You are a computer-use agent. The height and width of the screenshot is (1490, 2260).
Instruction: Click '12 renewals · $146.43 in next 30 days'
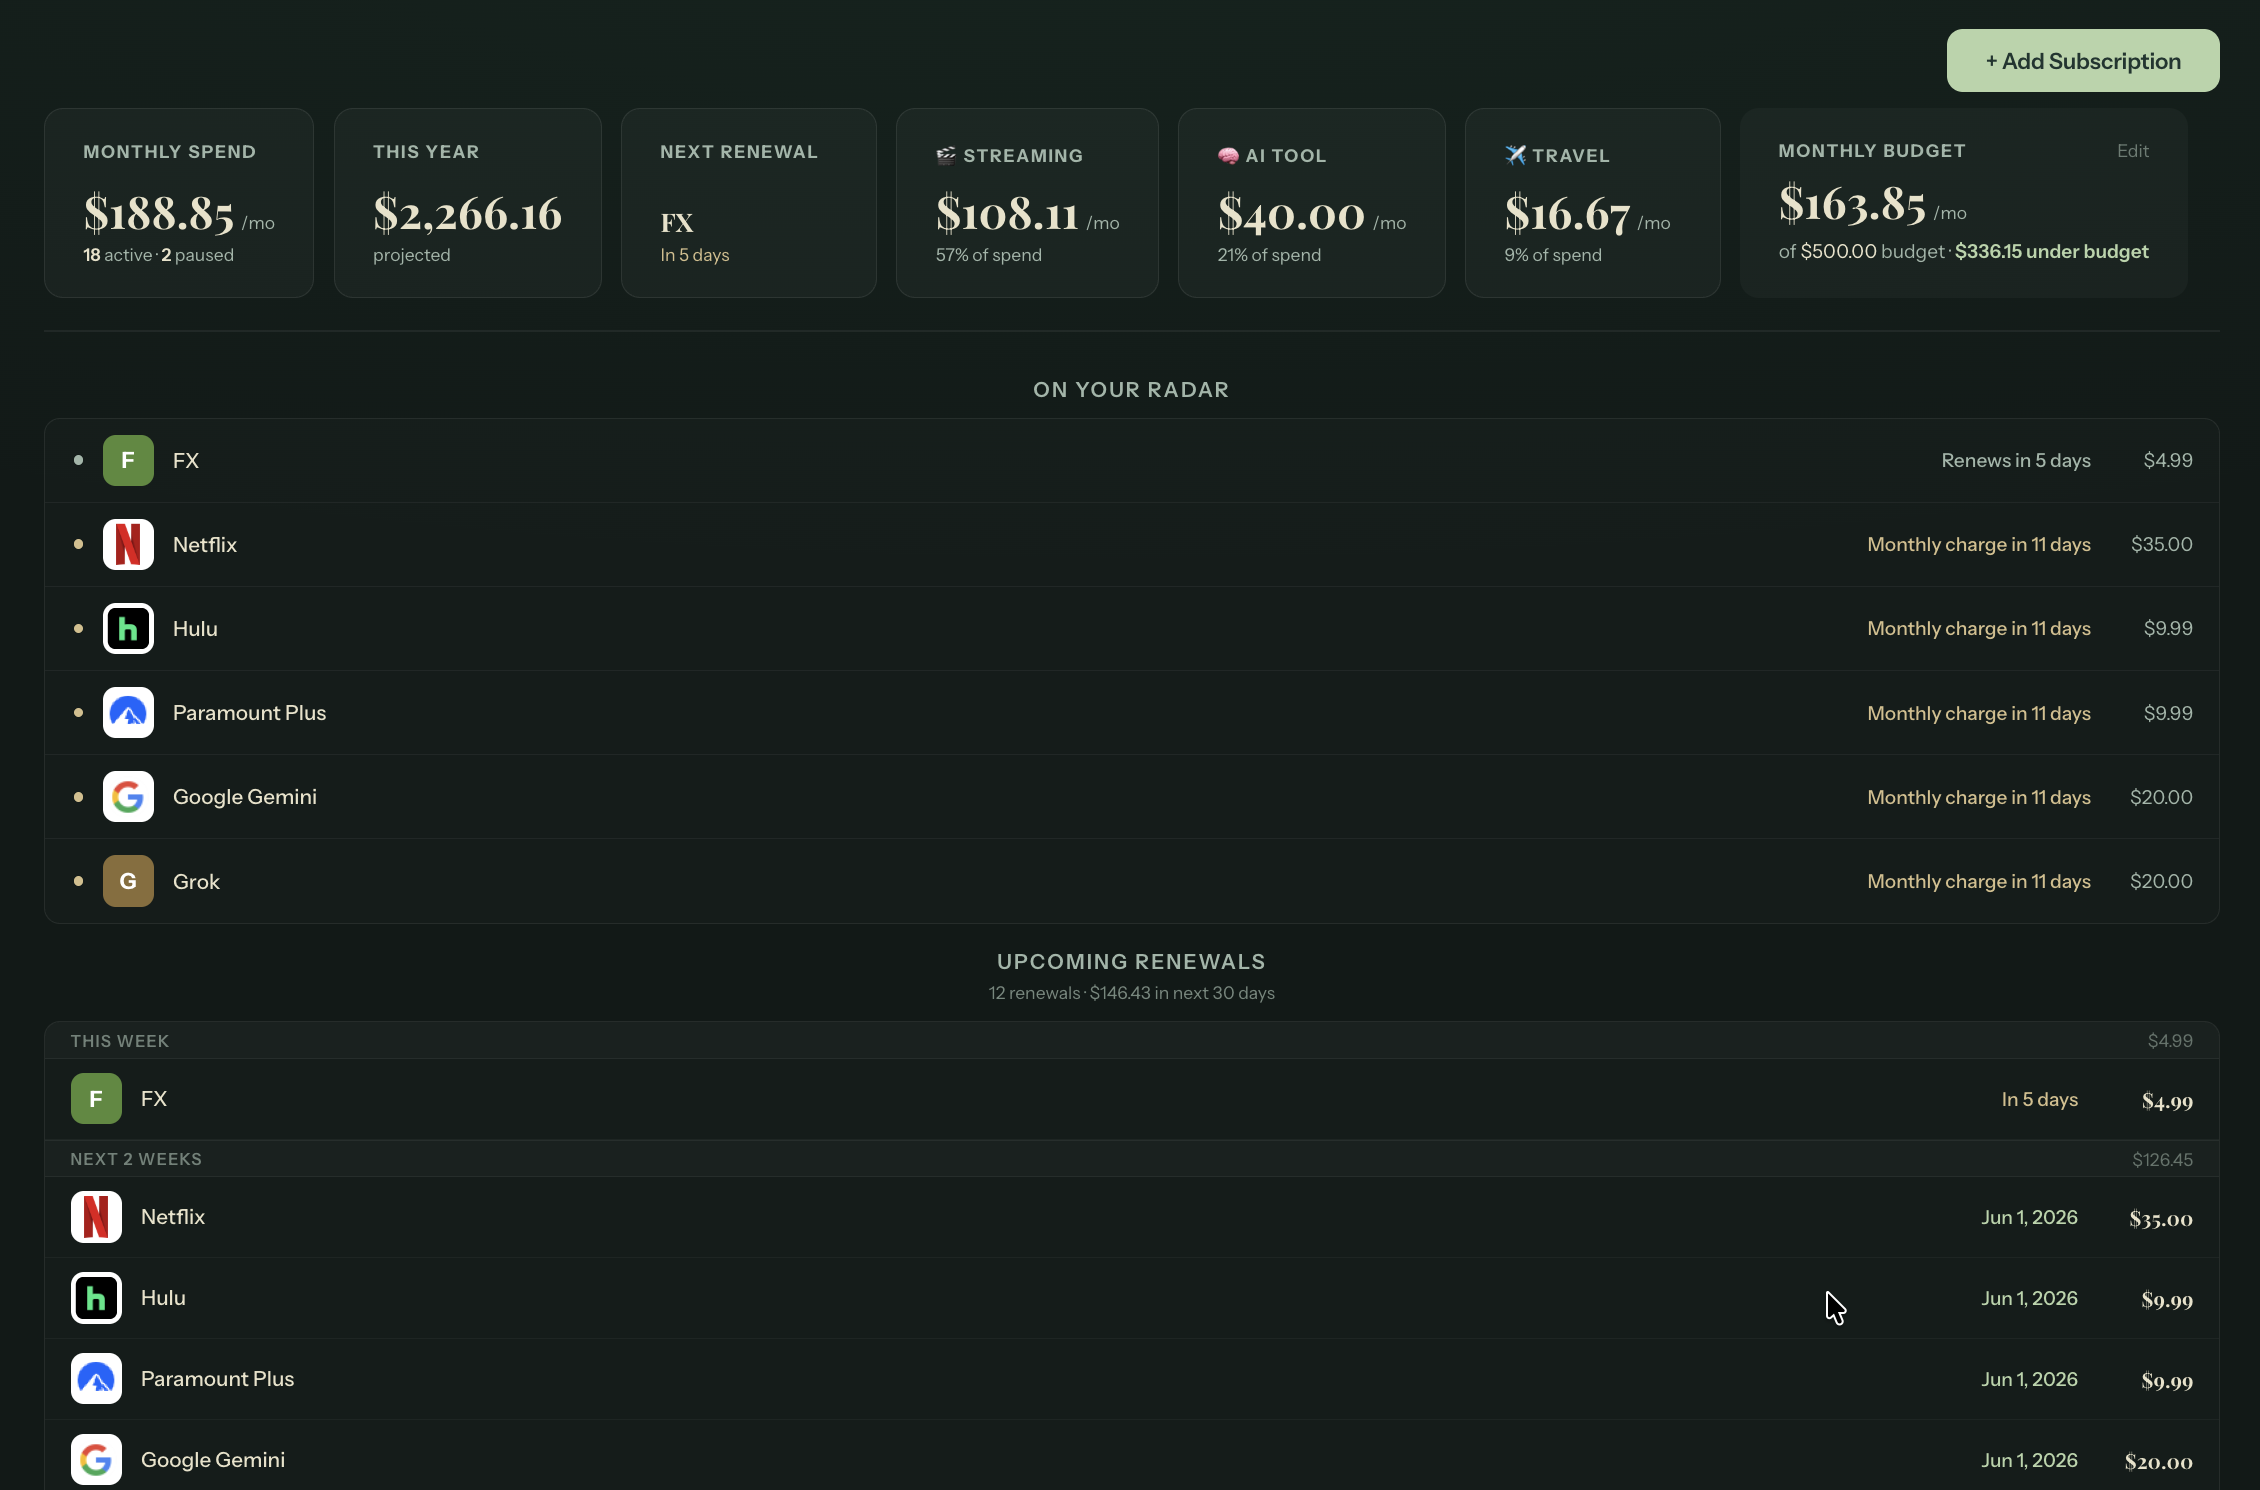(x=1132, y=993)
